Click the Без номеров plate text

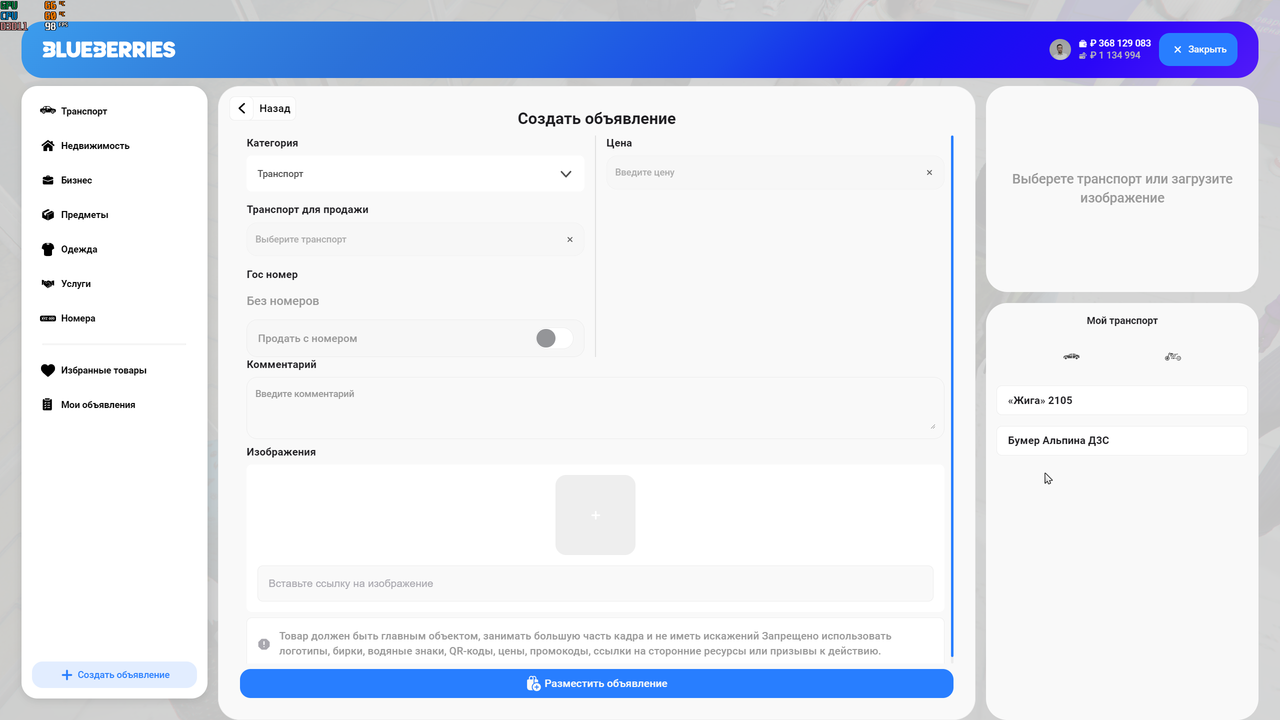tap(283, 301)
